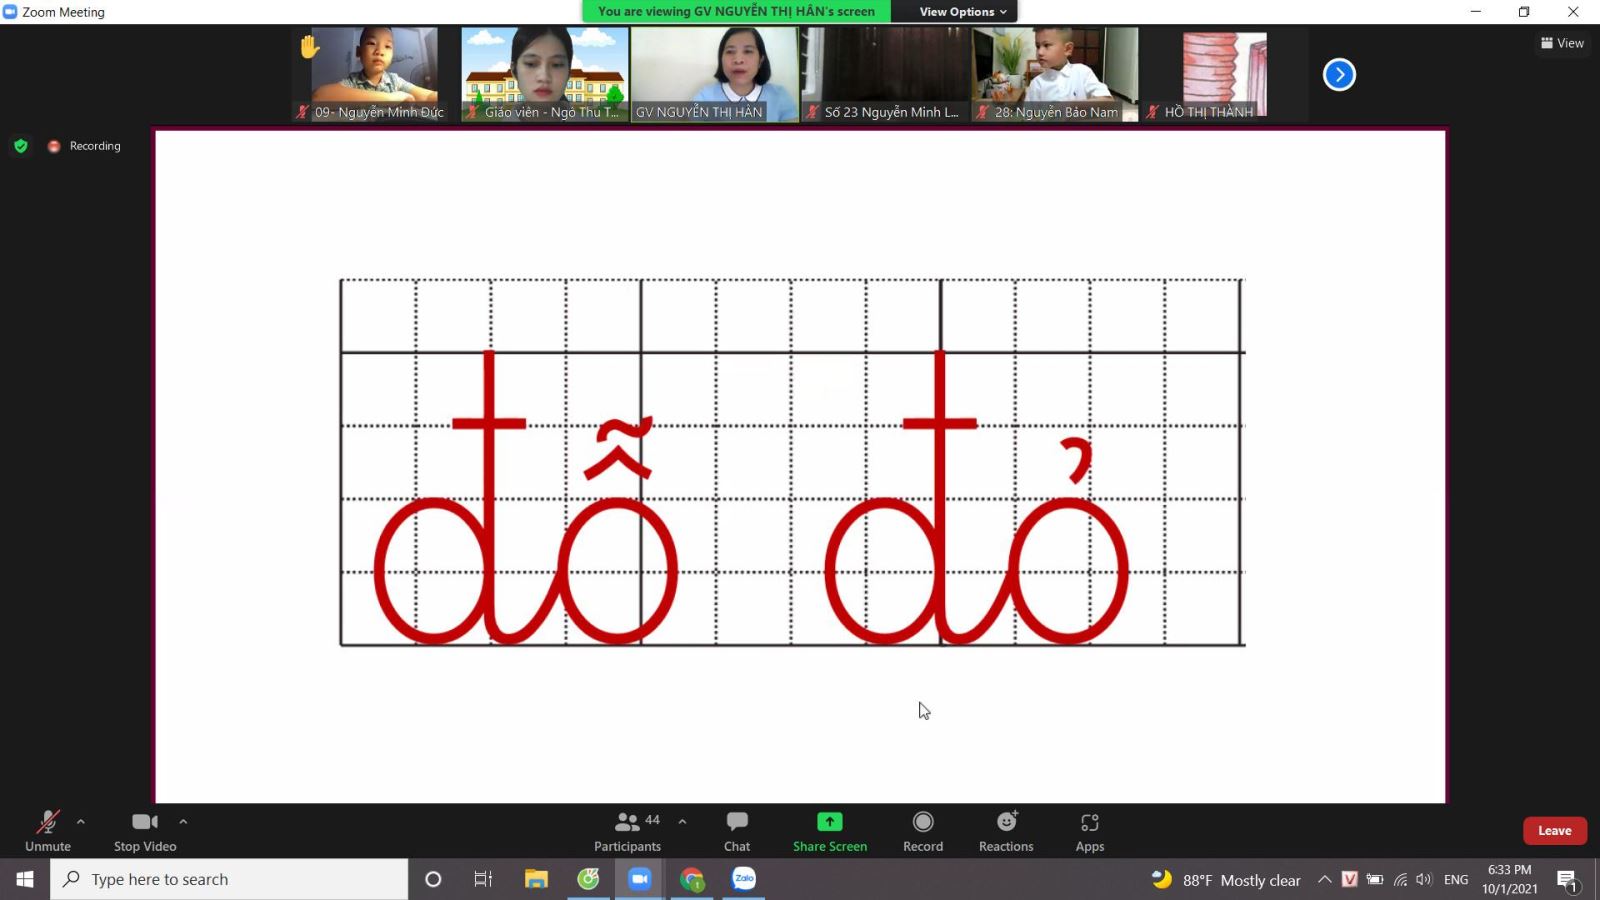
Task: Stop the video camera
Action: point(145,830)
